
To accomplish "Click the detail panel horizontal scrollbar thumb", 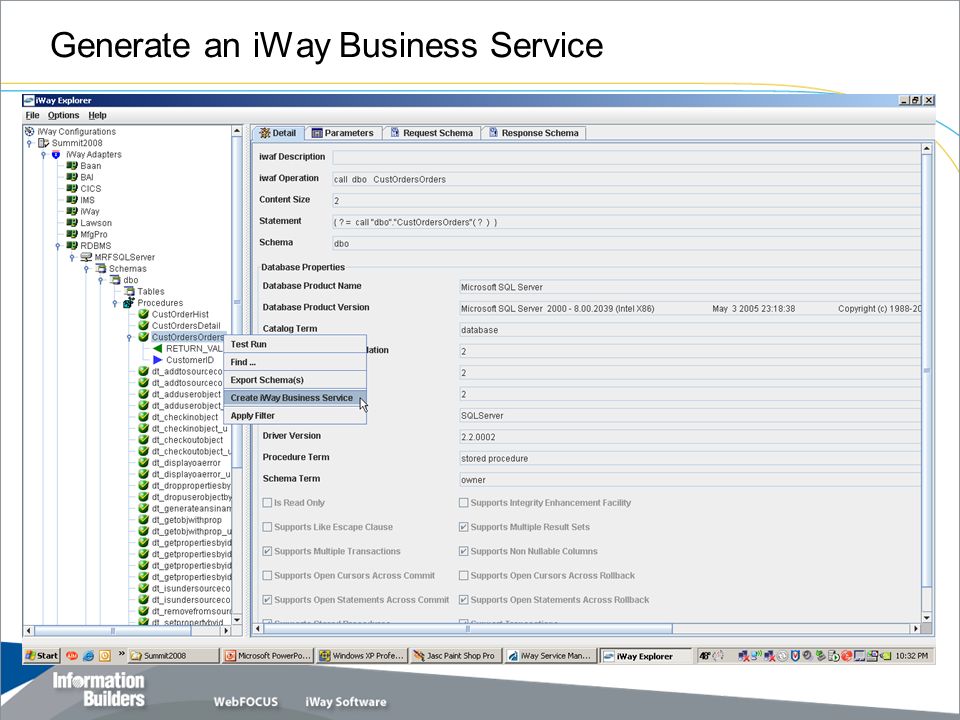I will pos(468,629).
